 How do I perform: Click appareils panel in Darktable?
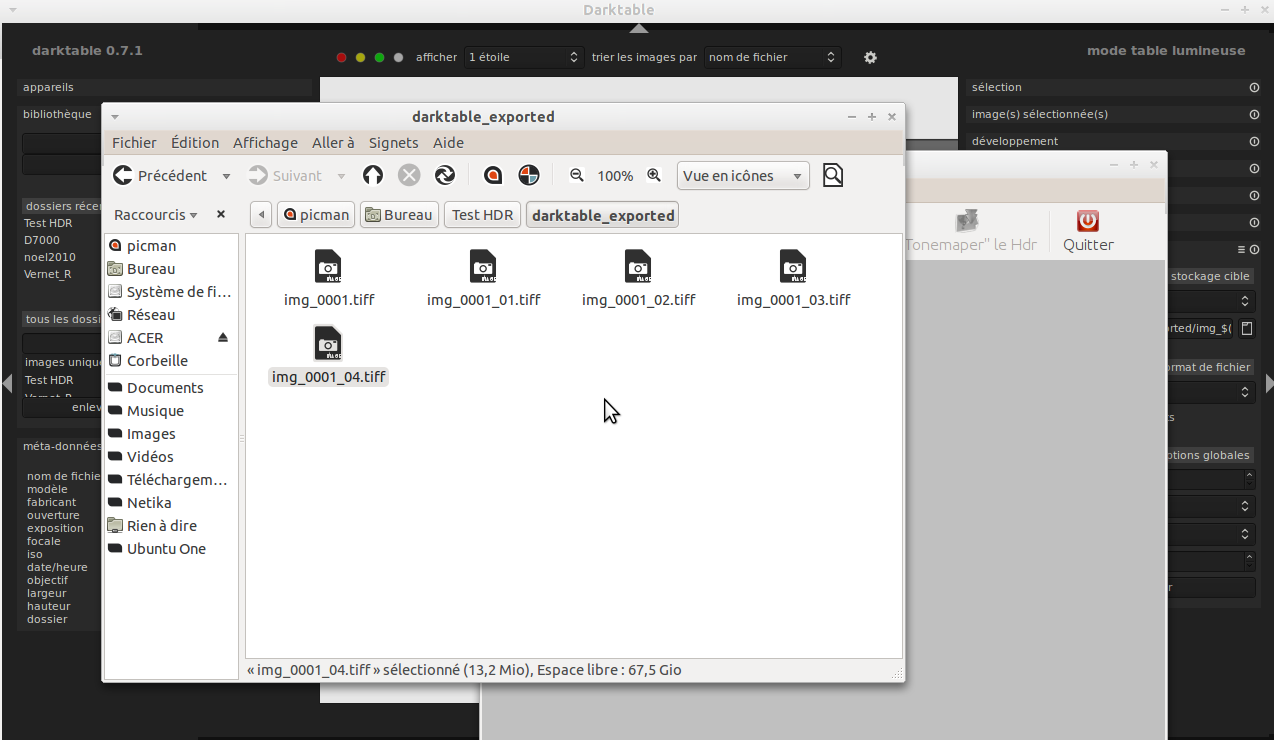[165, 87]
